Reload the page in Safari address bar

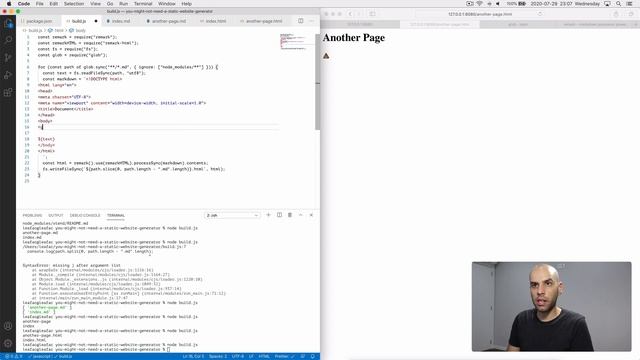point(540,14)
